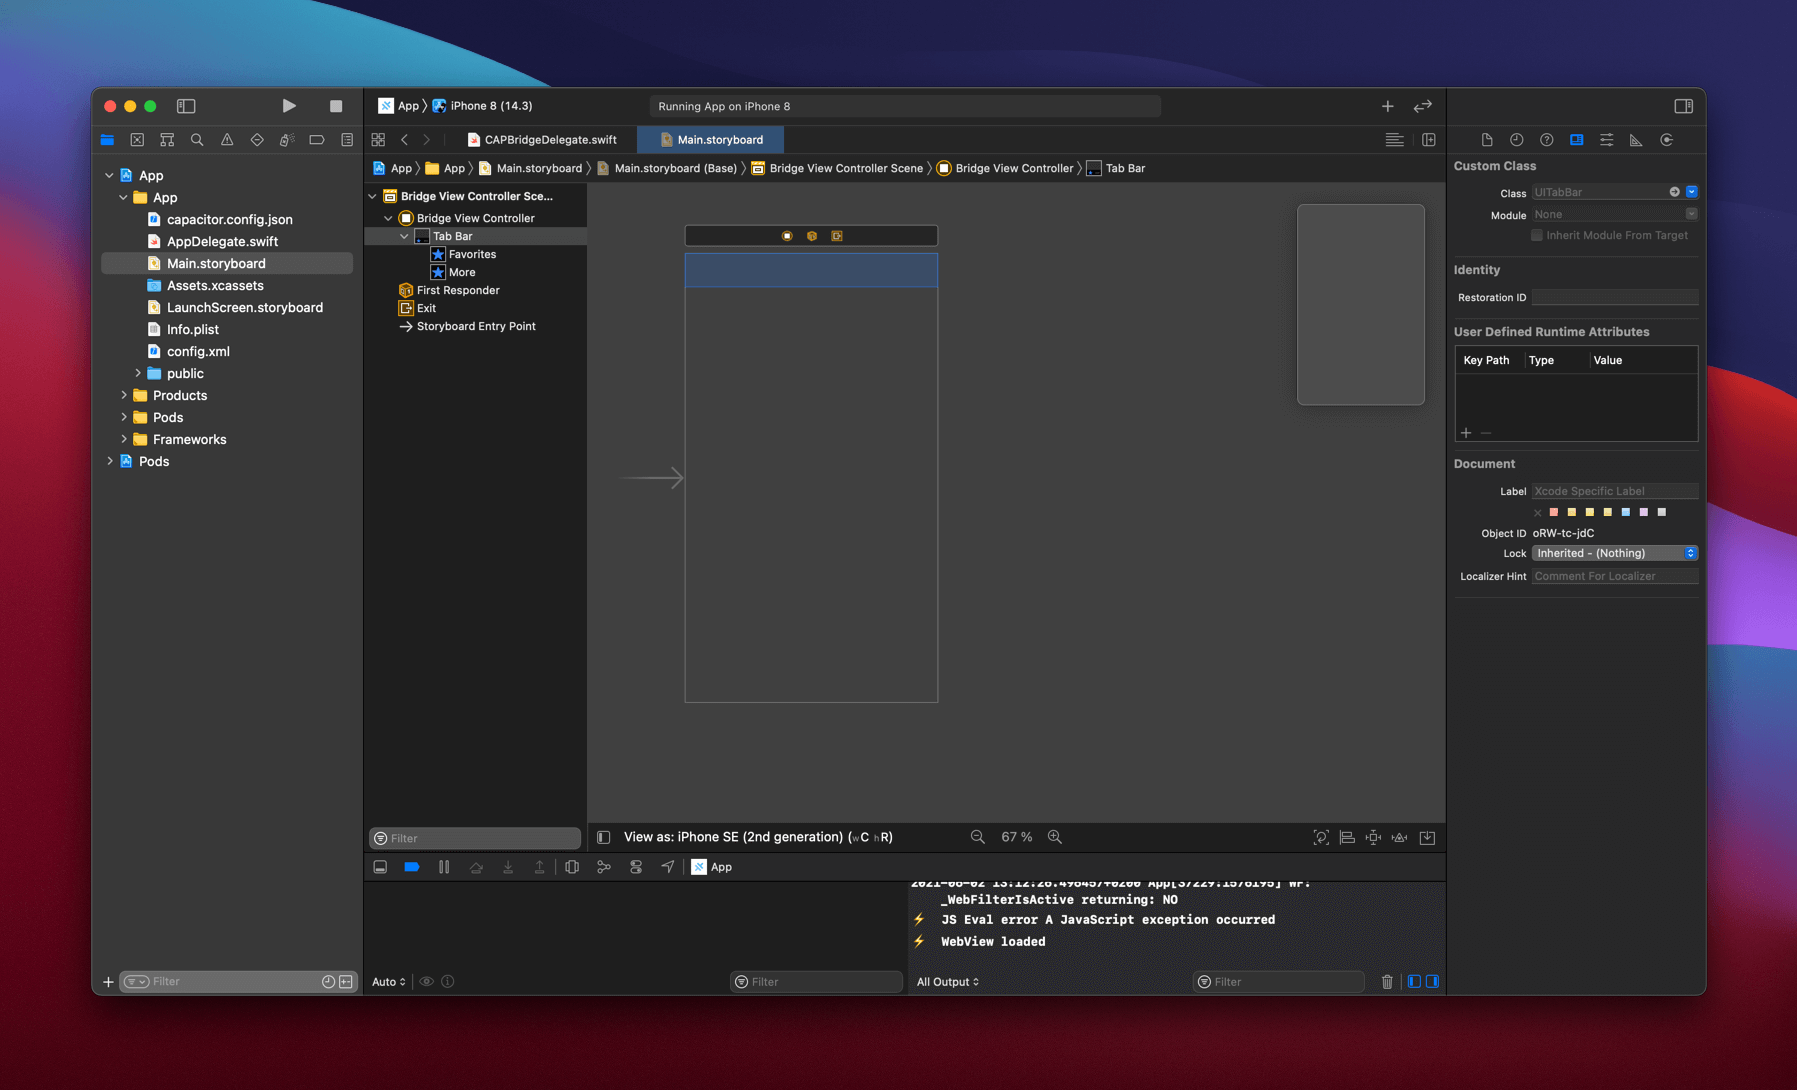Zoom in the storyboard canvas
This screenshot has height=1090, width=1797.
pyautogui.click(x=1055, y=837)
